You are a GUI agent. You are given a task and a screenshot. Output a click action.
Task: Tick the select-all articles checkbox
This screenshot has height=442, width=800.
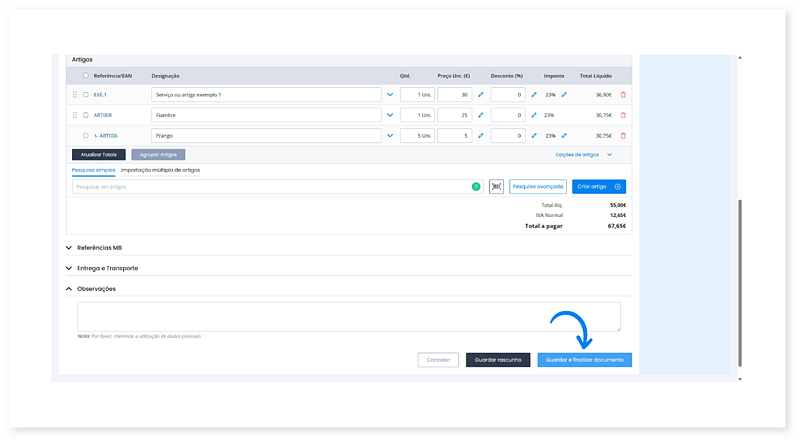pos(86,76)
